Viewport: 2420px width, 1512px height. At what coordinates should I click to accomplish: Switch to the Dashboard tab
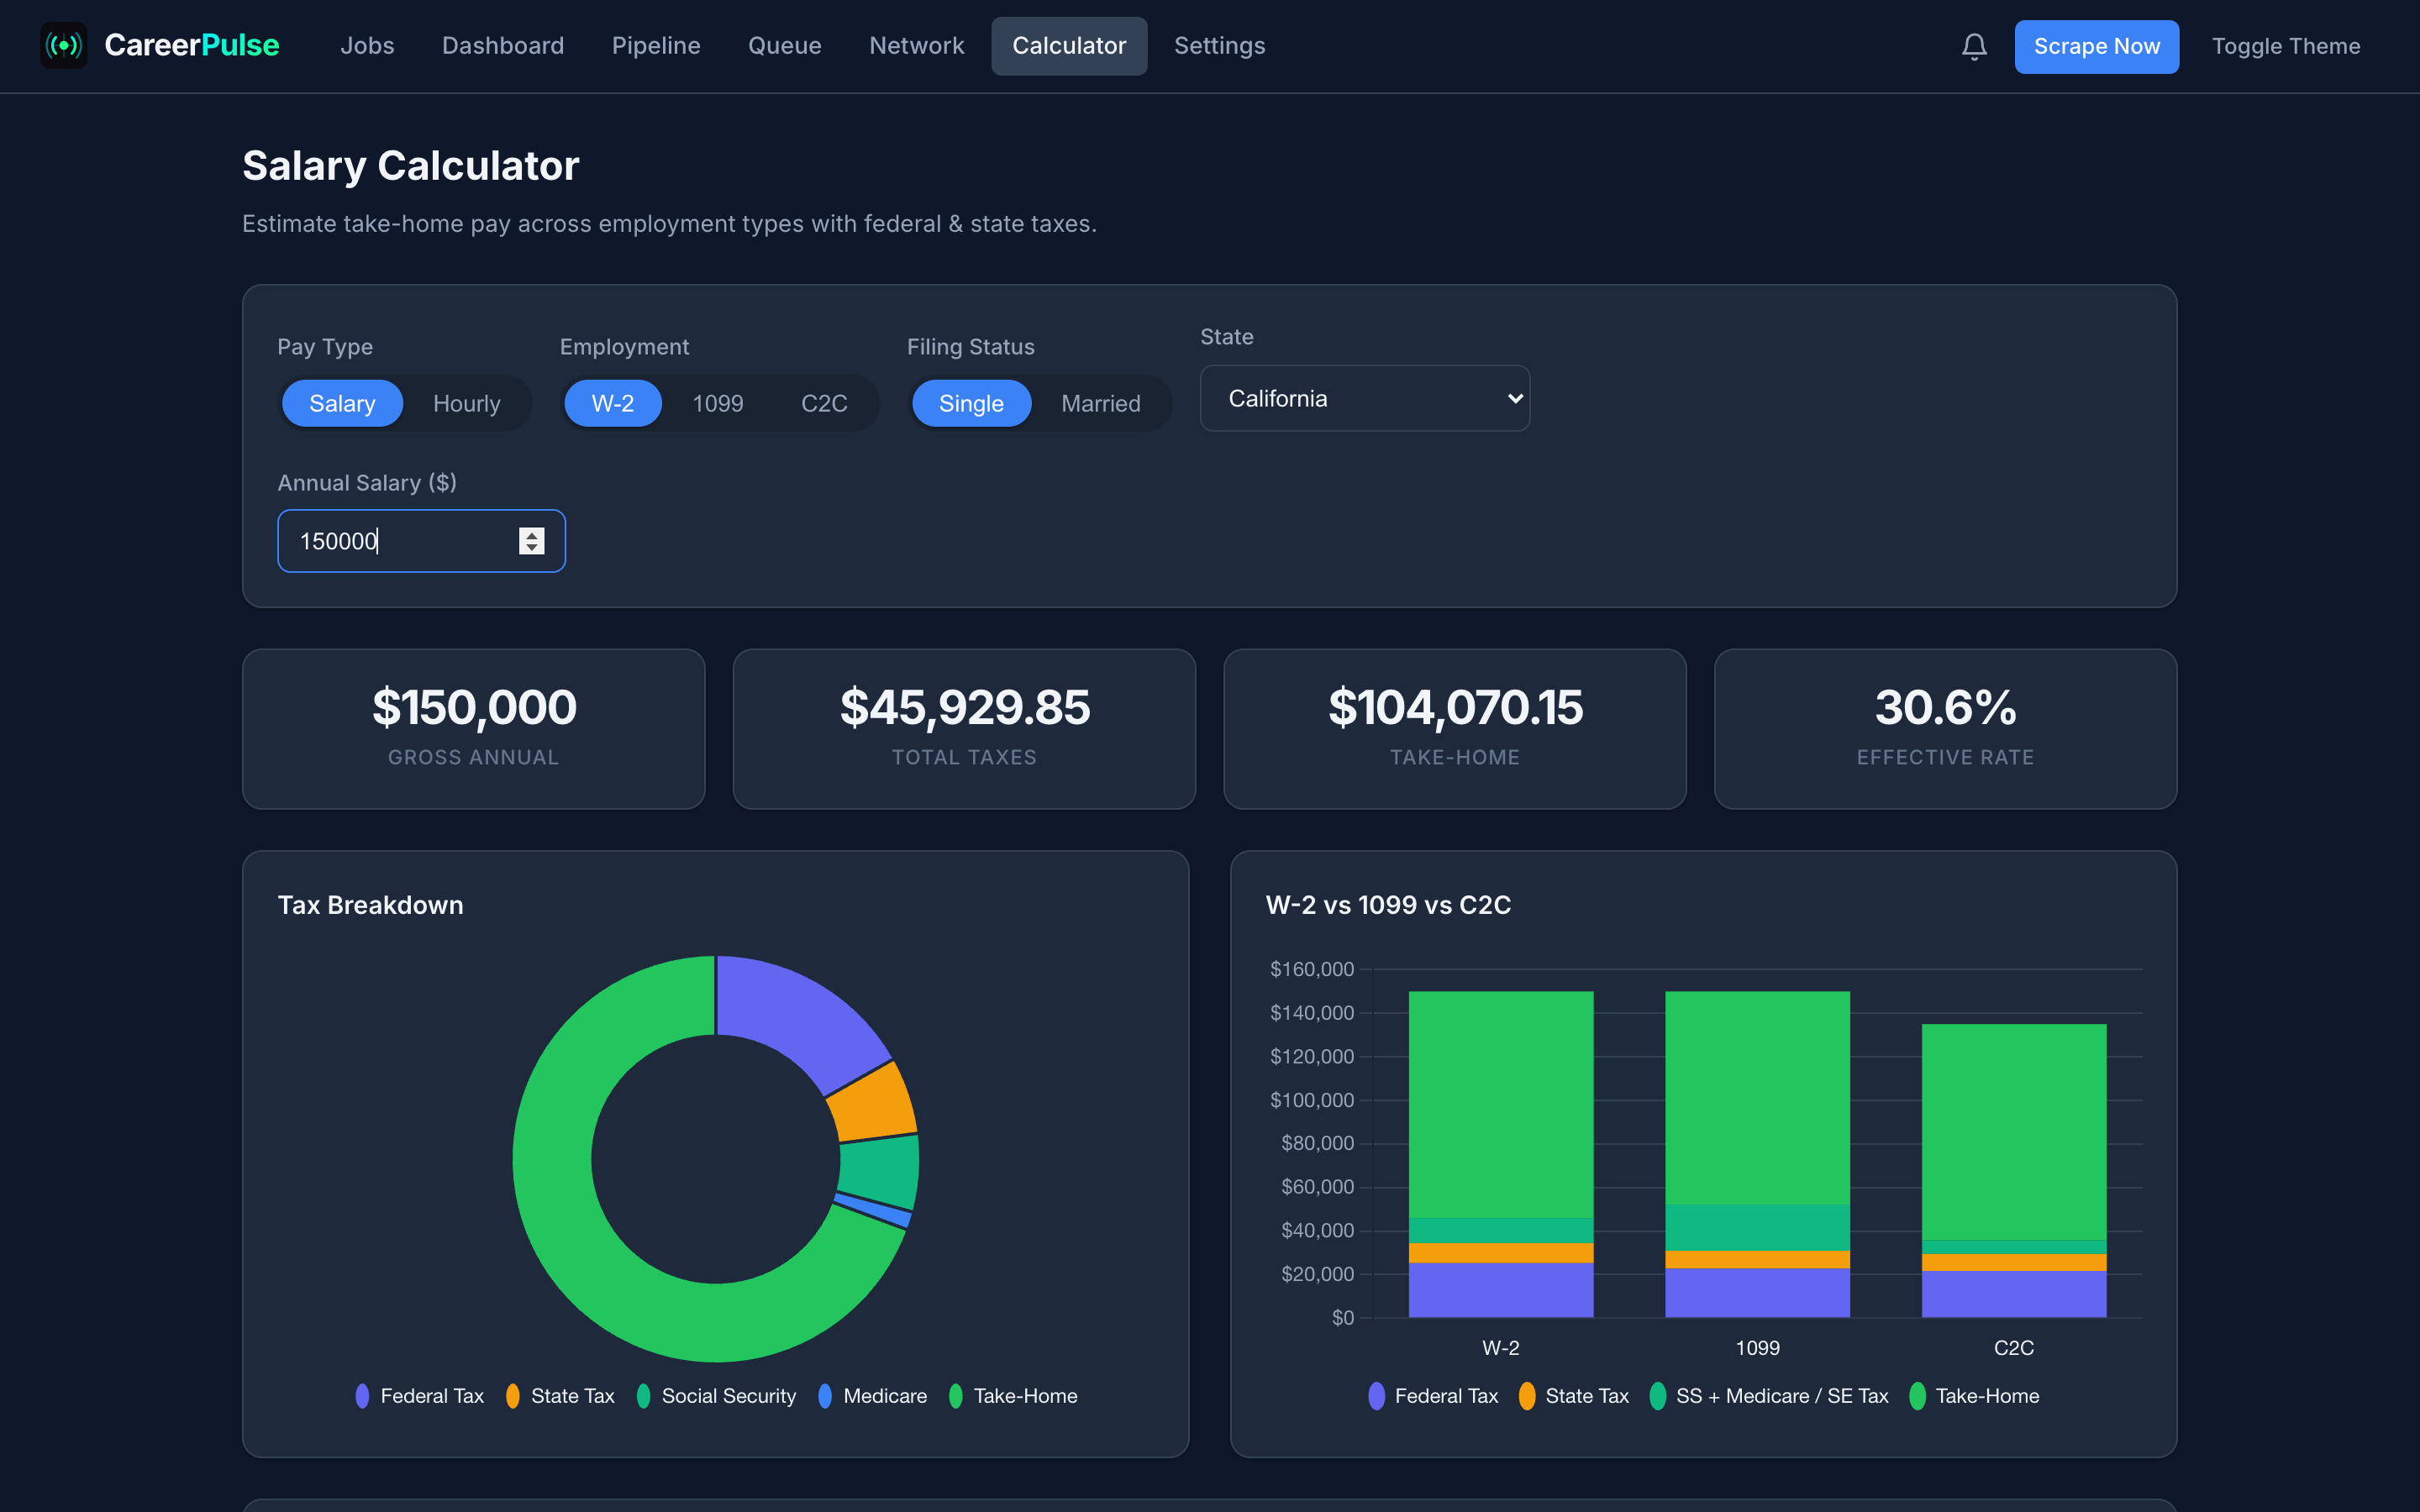coord(503,46)
